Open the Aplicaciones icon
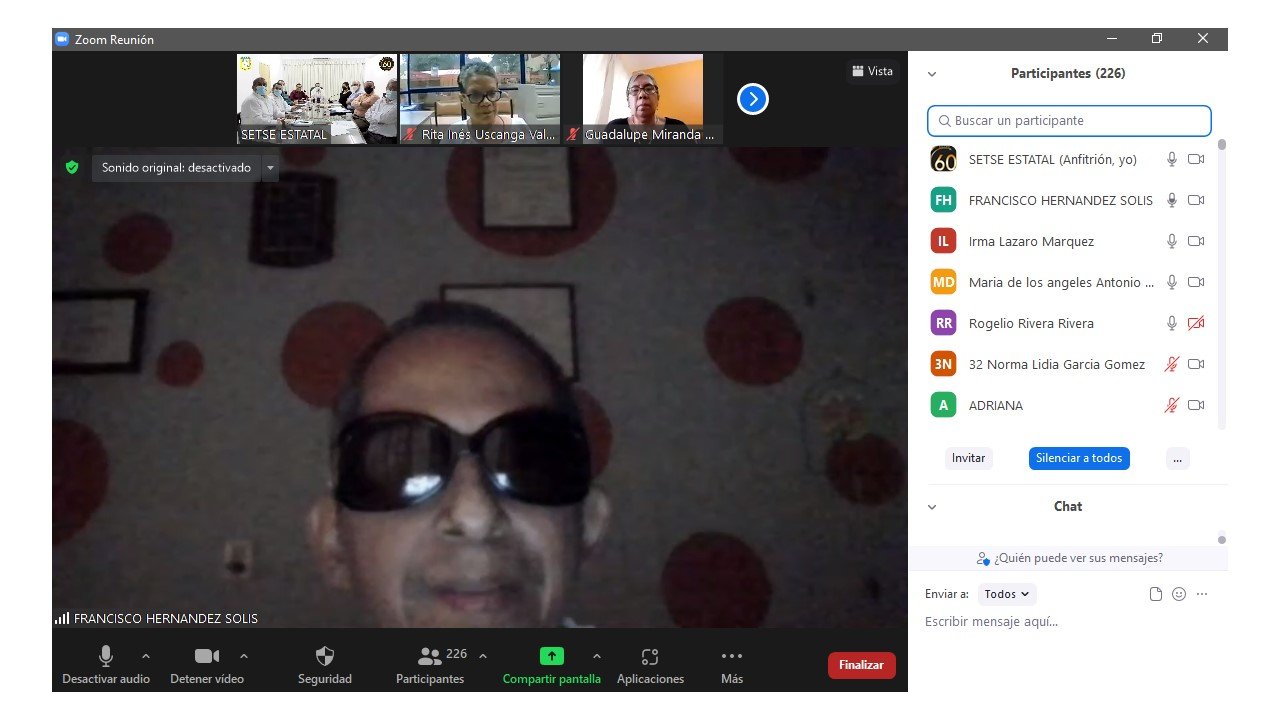The height and width of the screenshot is (720, 1280). tap(650, 656)
